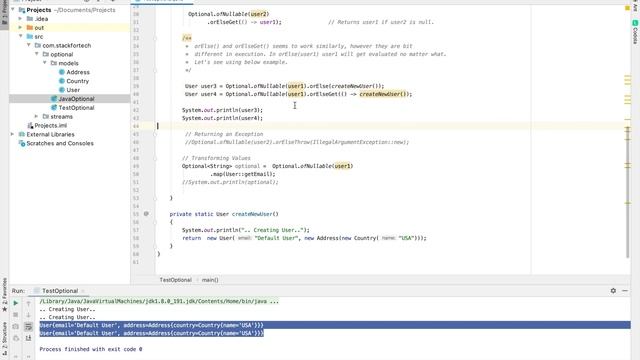Click System.out.println(user4) line
Image resolution: width=640 pixels, height=360 pixels.
(x=222, y=118)
